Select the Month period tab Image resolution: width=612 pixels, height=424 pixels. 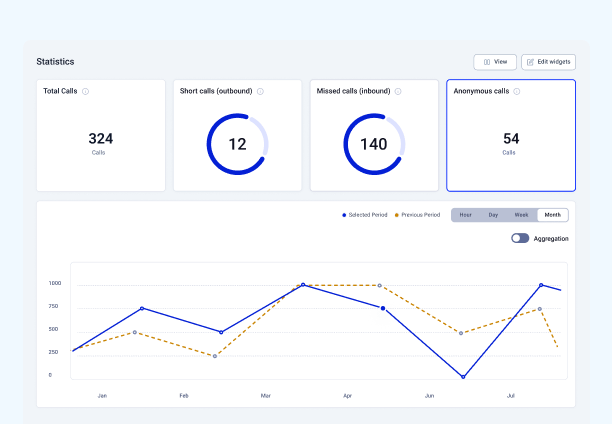[553, 215]
